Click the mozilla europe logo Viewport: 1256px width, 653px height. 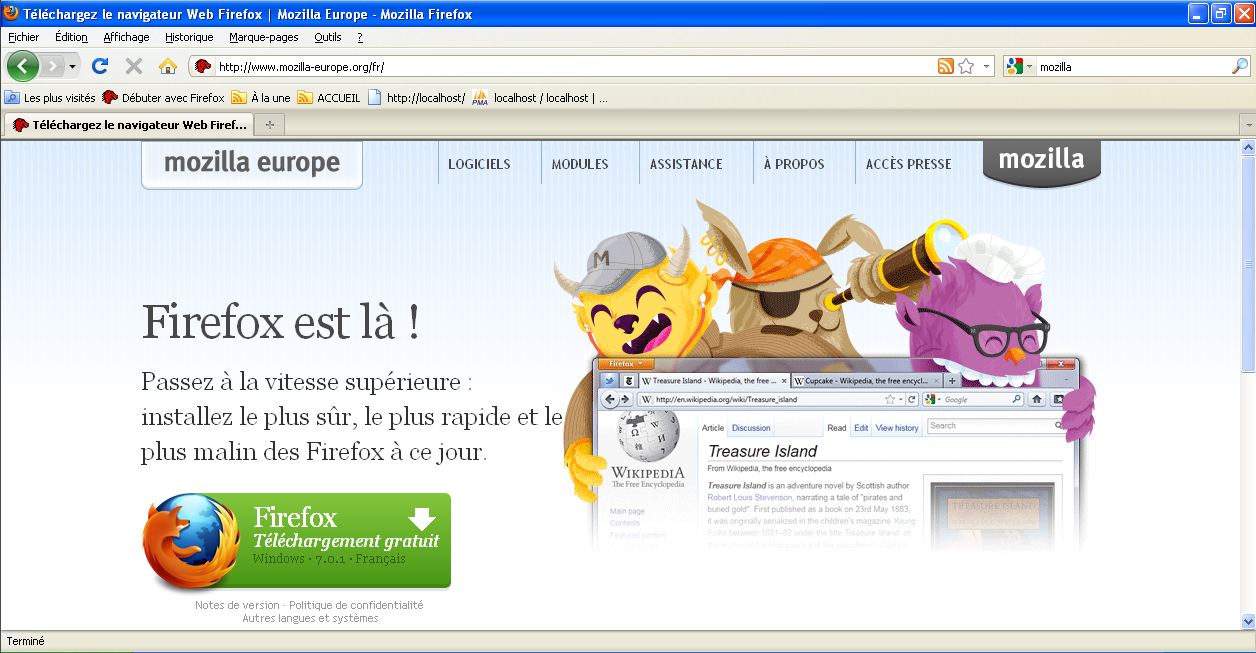(x=252, y=164)
